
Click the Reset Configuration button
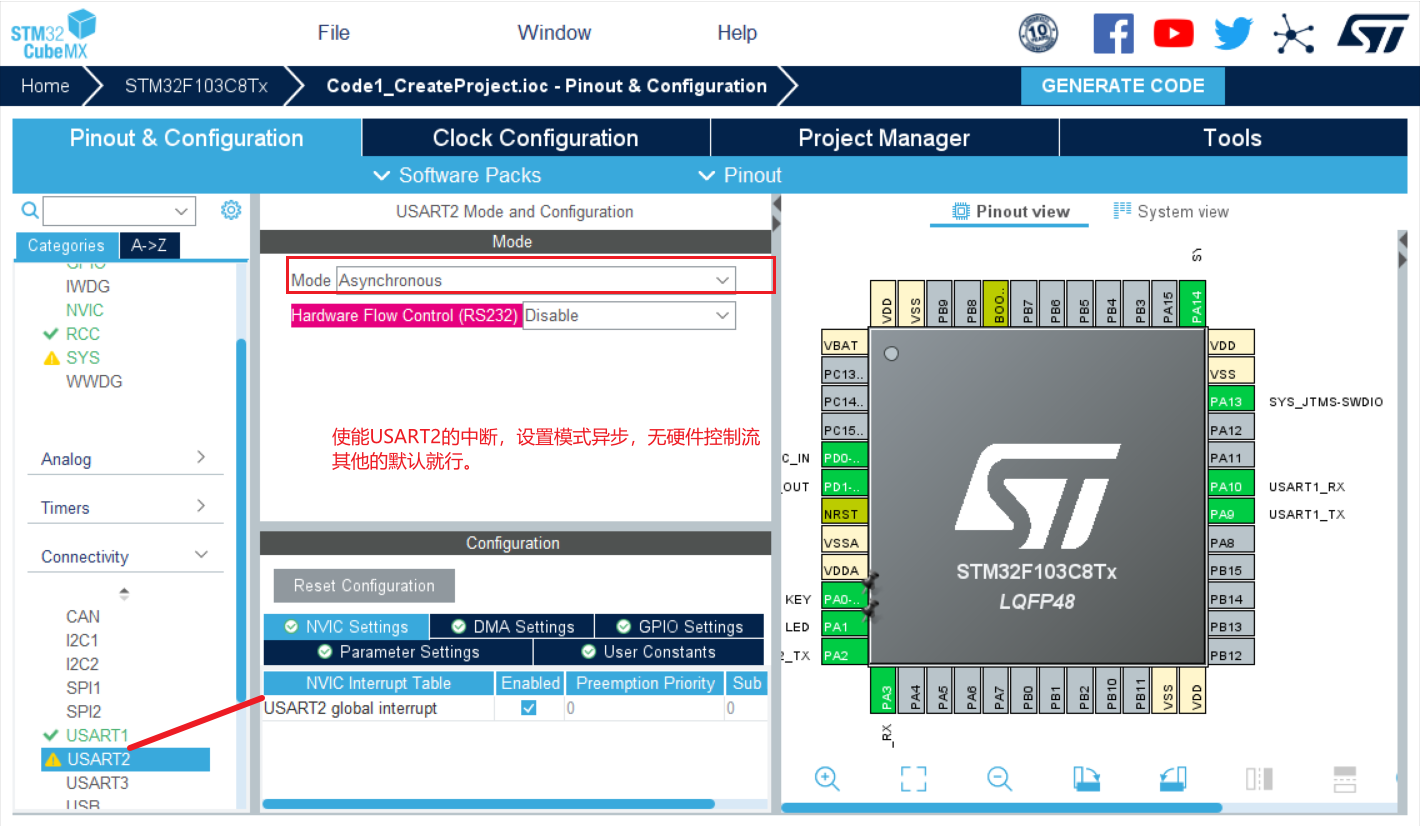pos(364,586)
